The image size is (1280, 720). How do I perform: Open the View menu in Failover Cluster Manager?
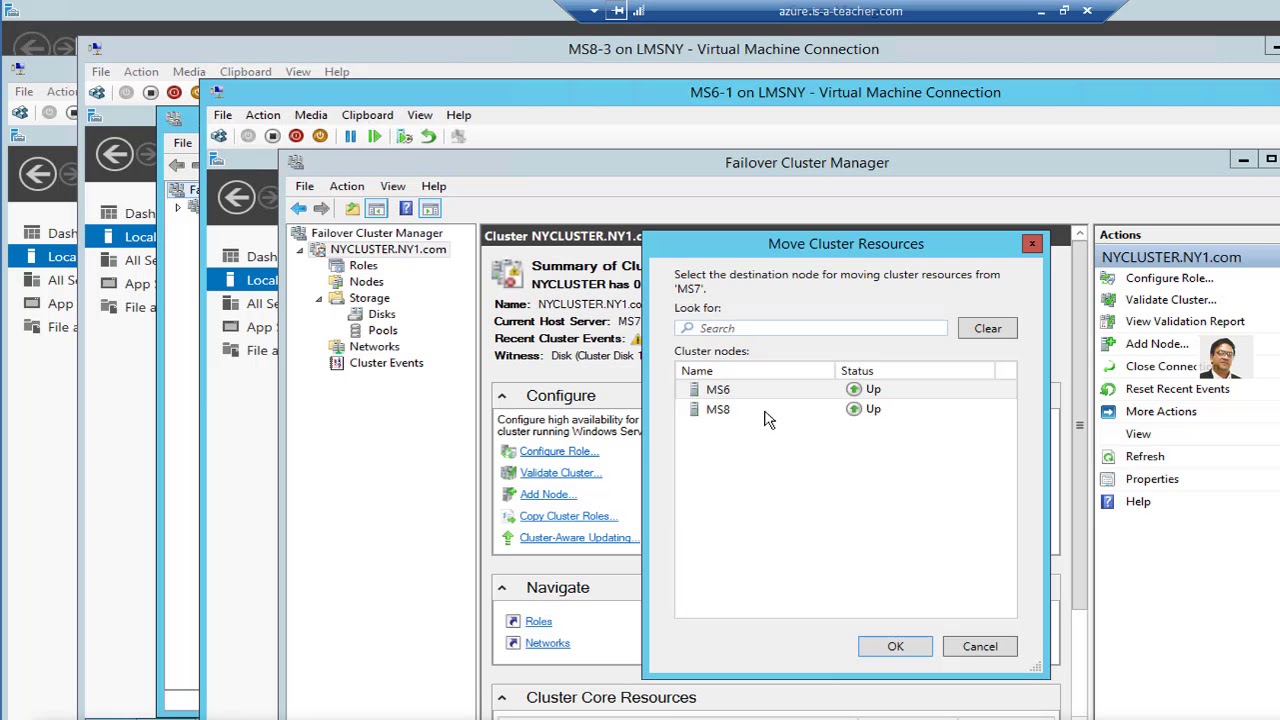(x=392, y=186)
